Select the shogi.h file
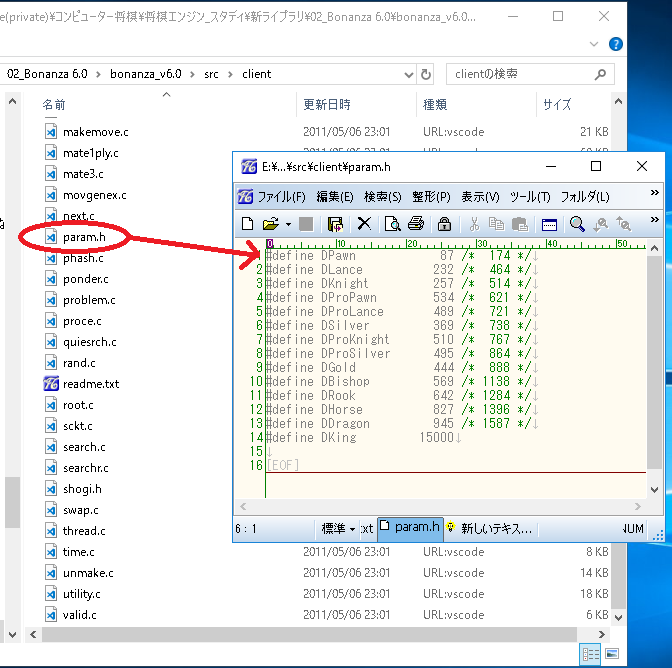The image size is (672, 668). 82,488
